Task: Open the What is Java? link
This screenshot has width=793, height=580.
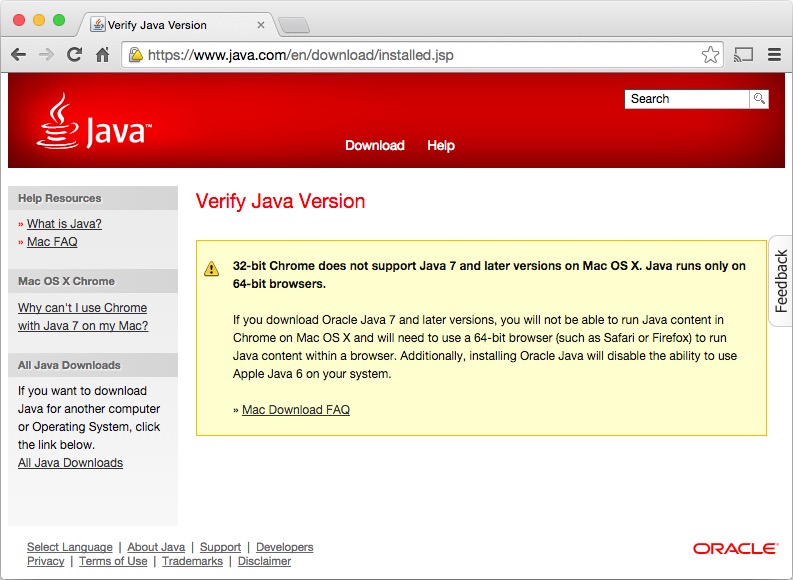Action: click(64, 224)
